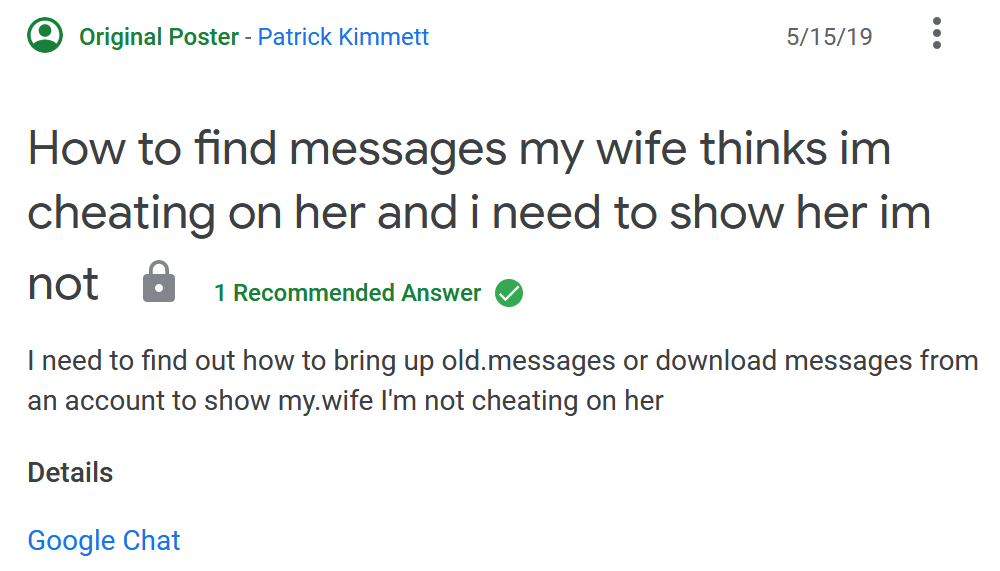
Task: Click the Details heading
Action: (x=70, y=473)
